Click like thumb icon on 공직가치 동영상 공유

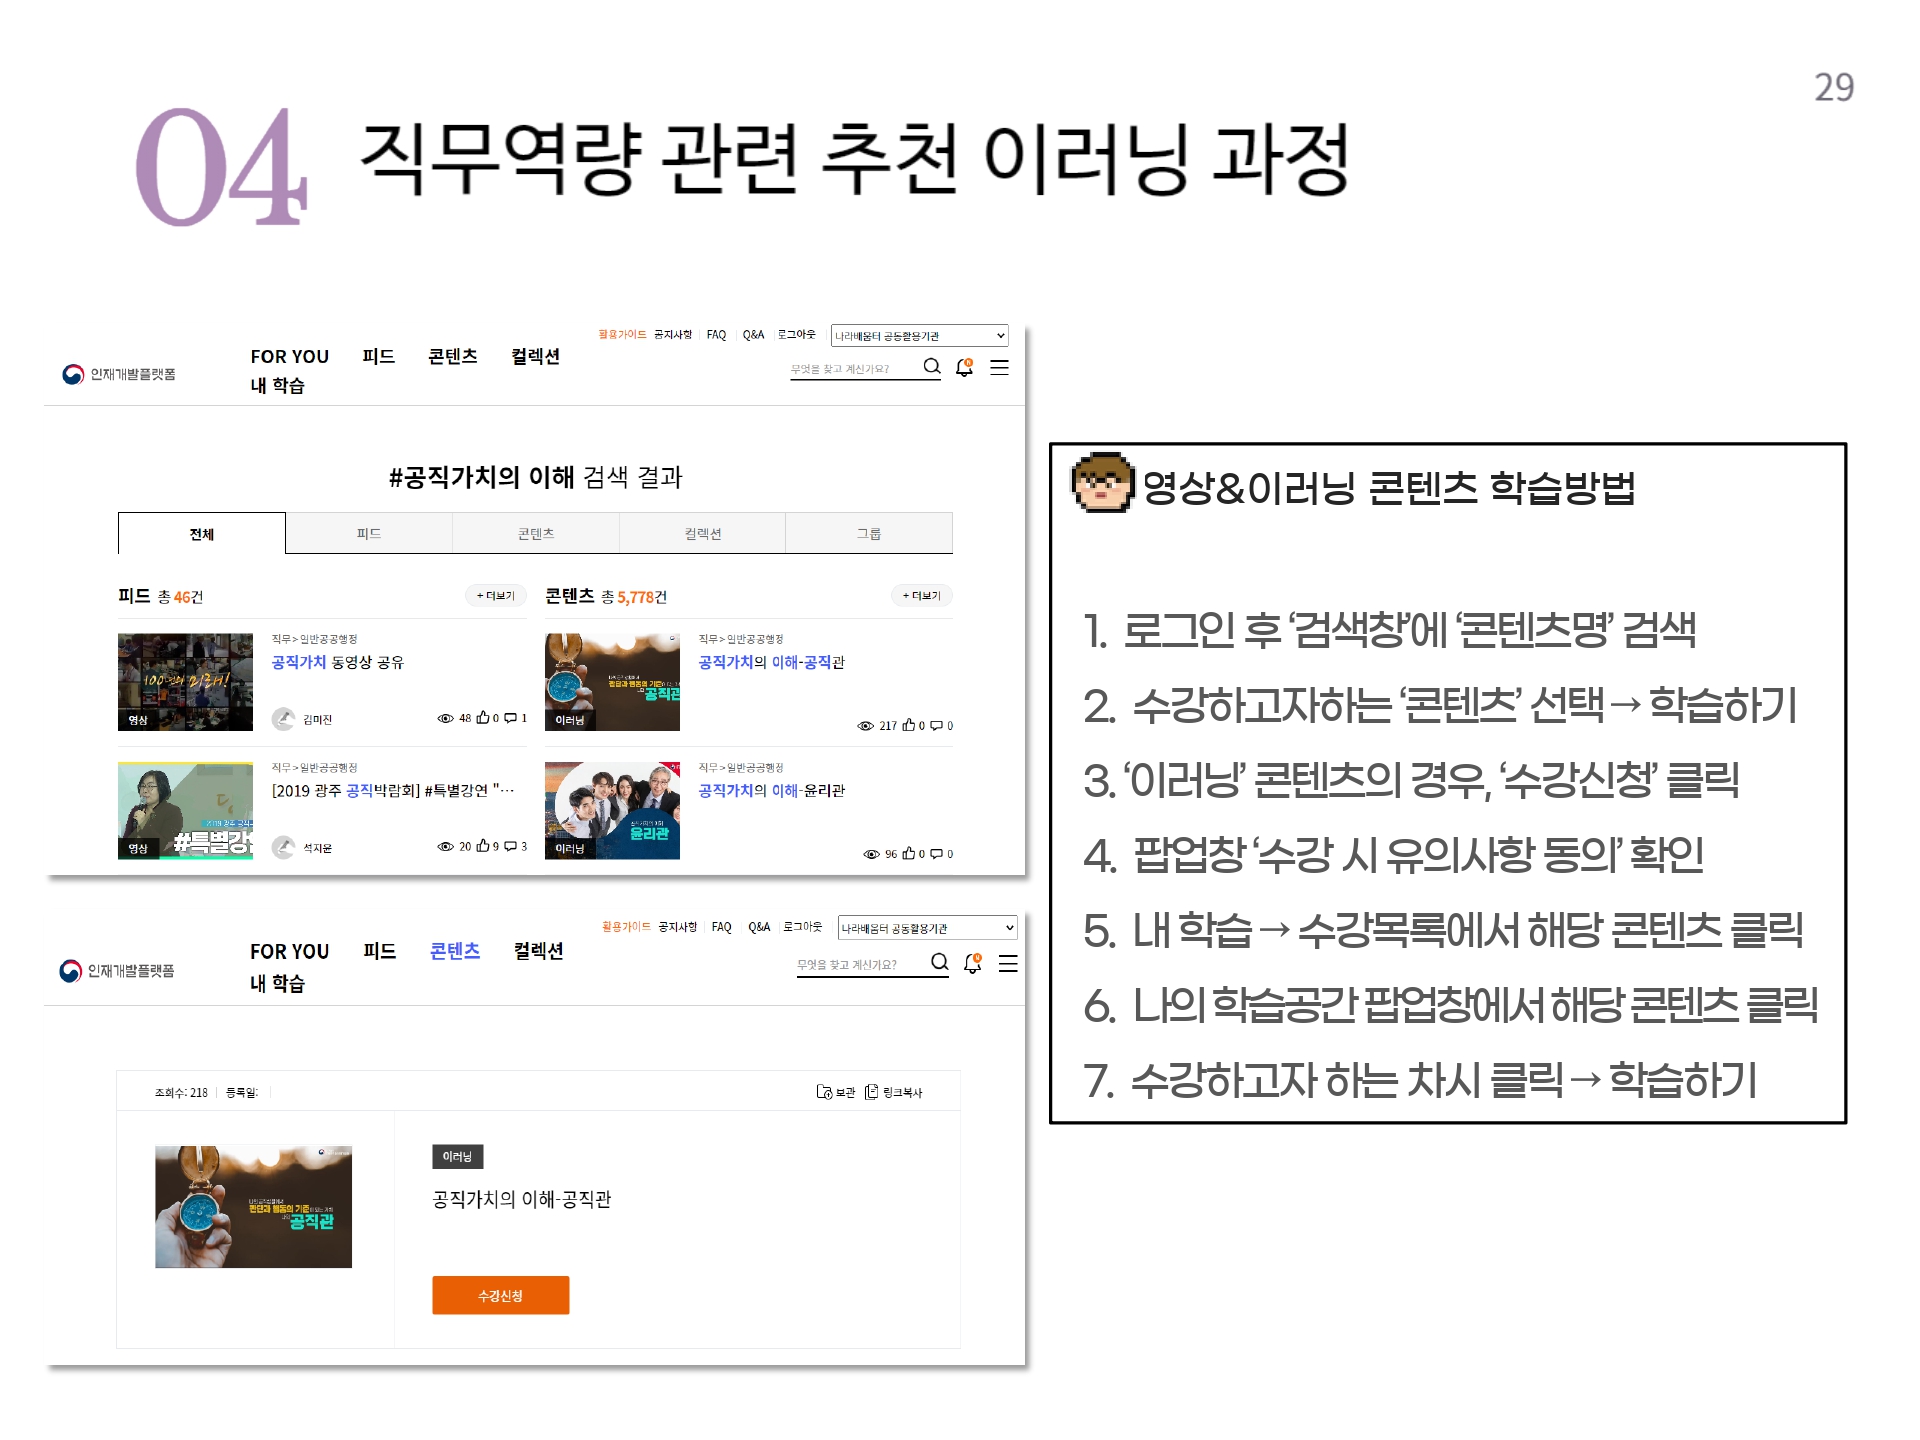coord(483,717)
